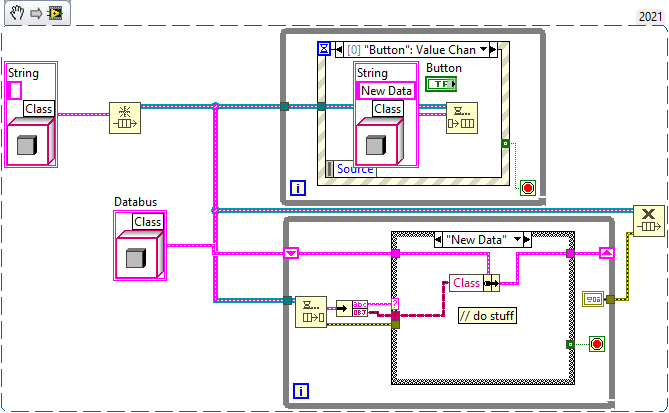Open the "Button": Value Change event case dropdown

pos(483,49)
